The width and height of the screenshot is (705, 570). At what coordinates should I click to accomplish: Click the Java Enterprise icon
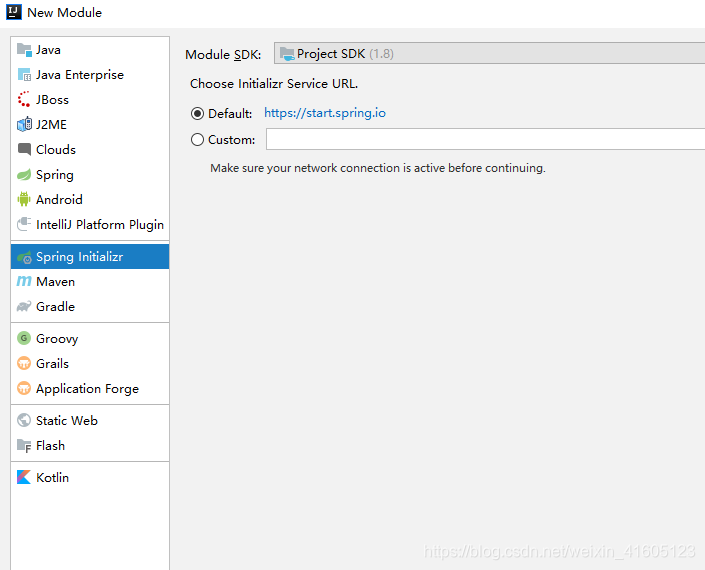click(x=24, y=75)
